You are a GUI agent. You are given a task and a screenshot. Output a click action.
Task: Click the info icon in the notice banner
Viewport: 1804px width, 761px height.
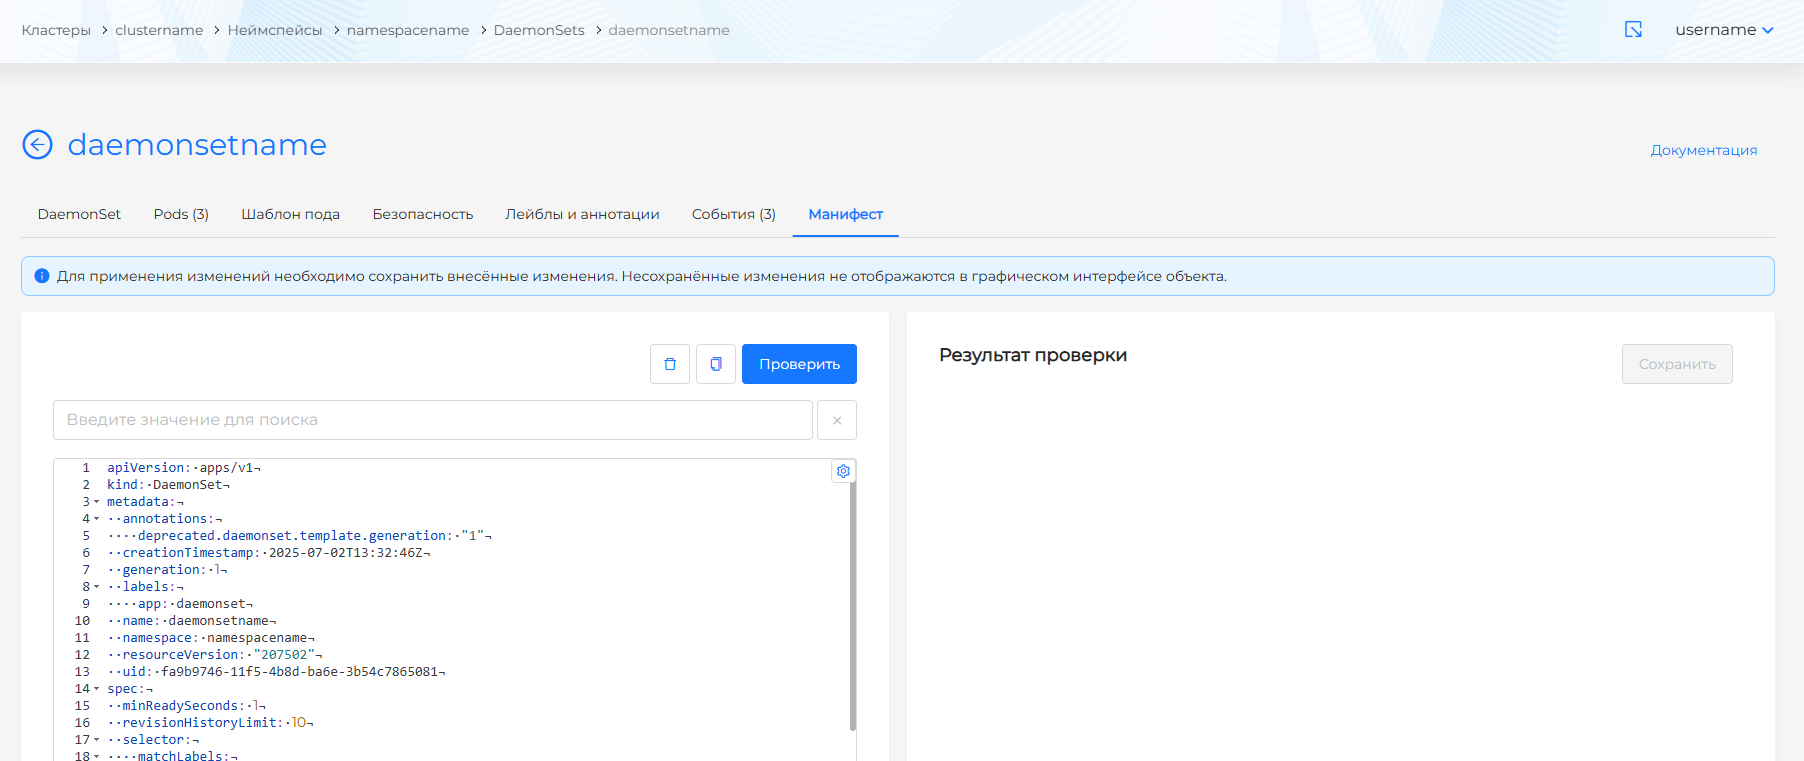click(42, 276)
